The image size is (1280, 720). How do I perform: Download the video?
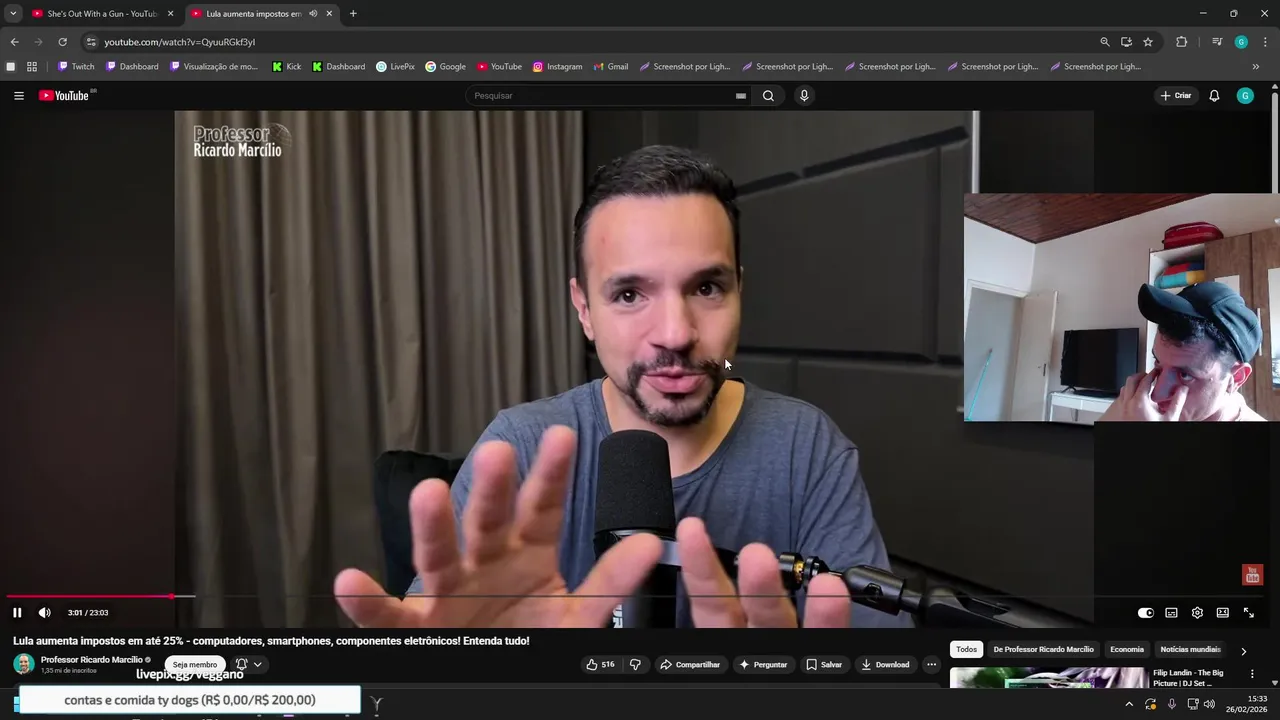click(886, 665)
